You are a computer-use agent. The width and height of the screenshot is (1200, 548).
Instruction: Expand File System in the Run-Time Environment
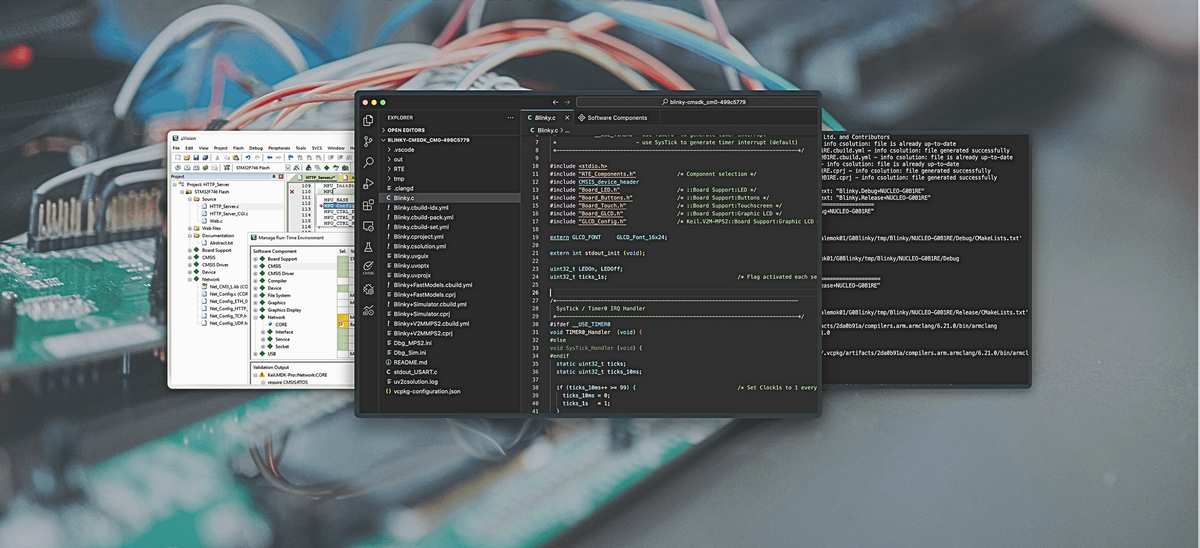click(256, 296)
